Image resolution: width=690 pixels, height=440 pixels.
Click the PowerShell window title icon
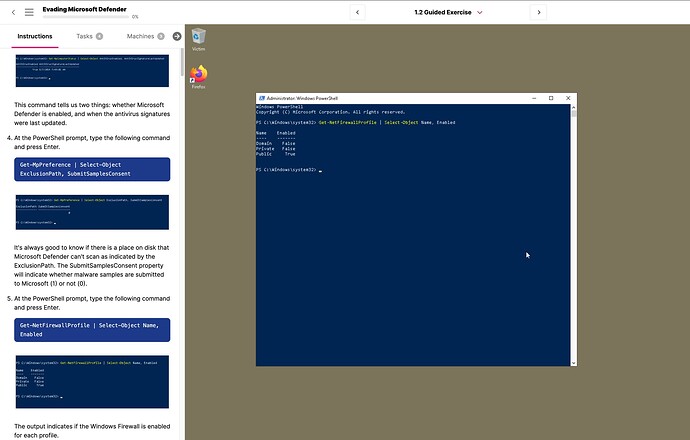point(262,98)
